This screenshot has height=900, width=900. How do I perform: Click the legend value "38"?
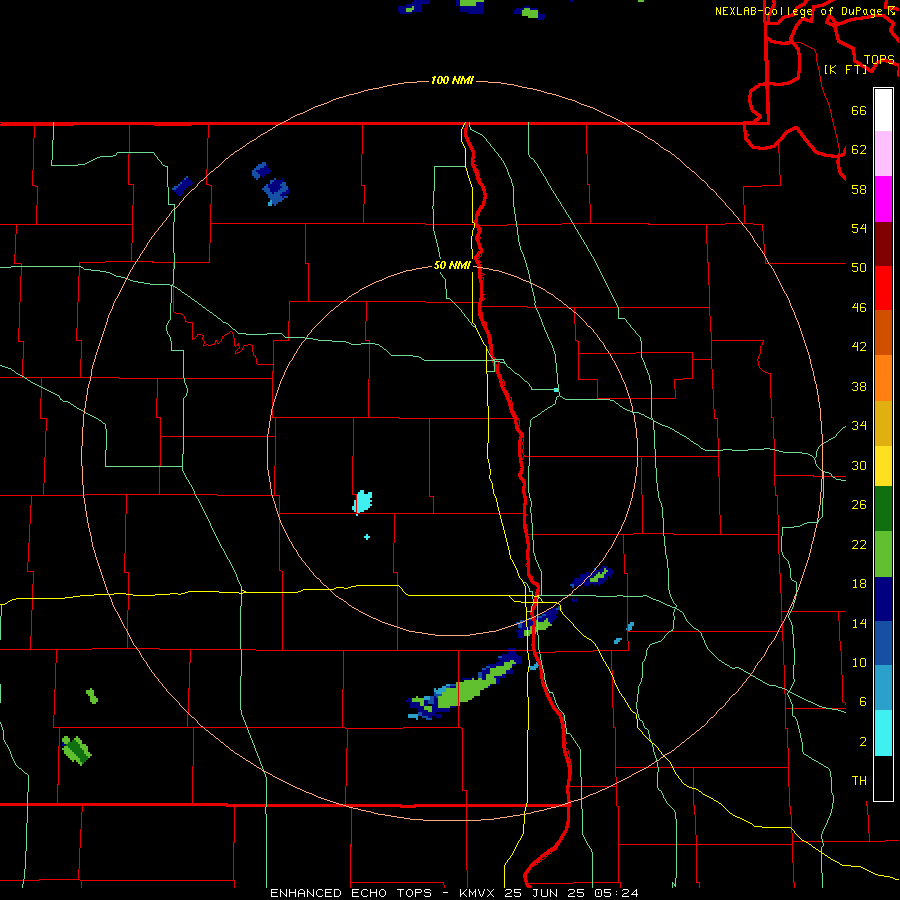coord(859,386)
